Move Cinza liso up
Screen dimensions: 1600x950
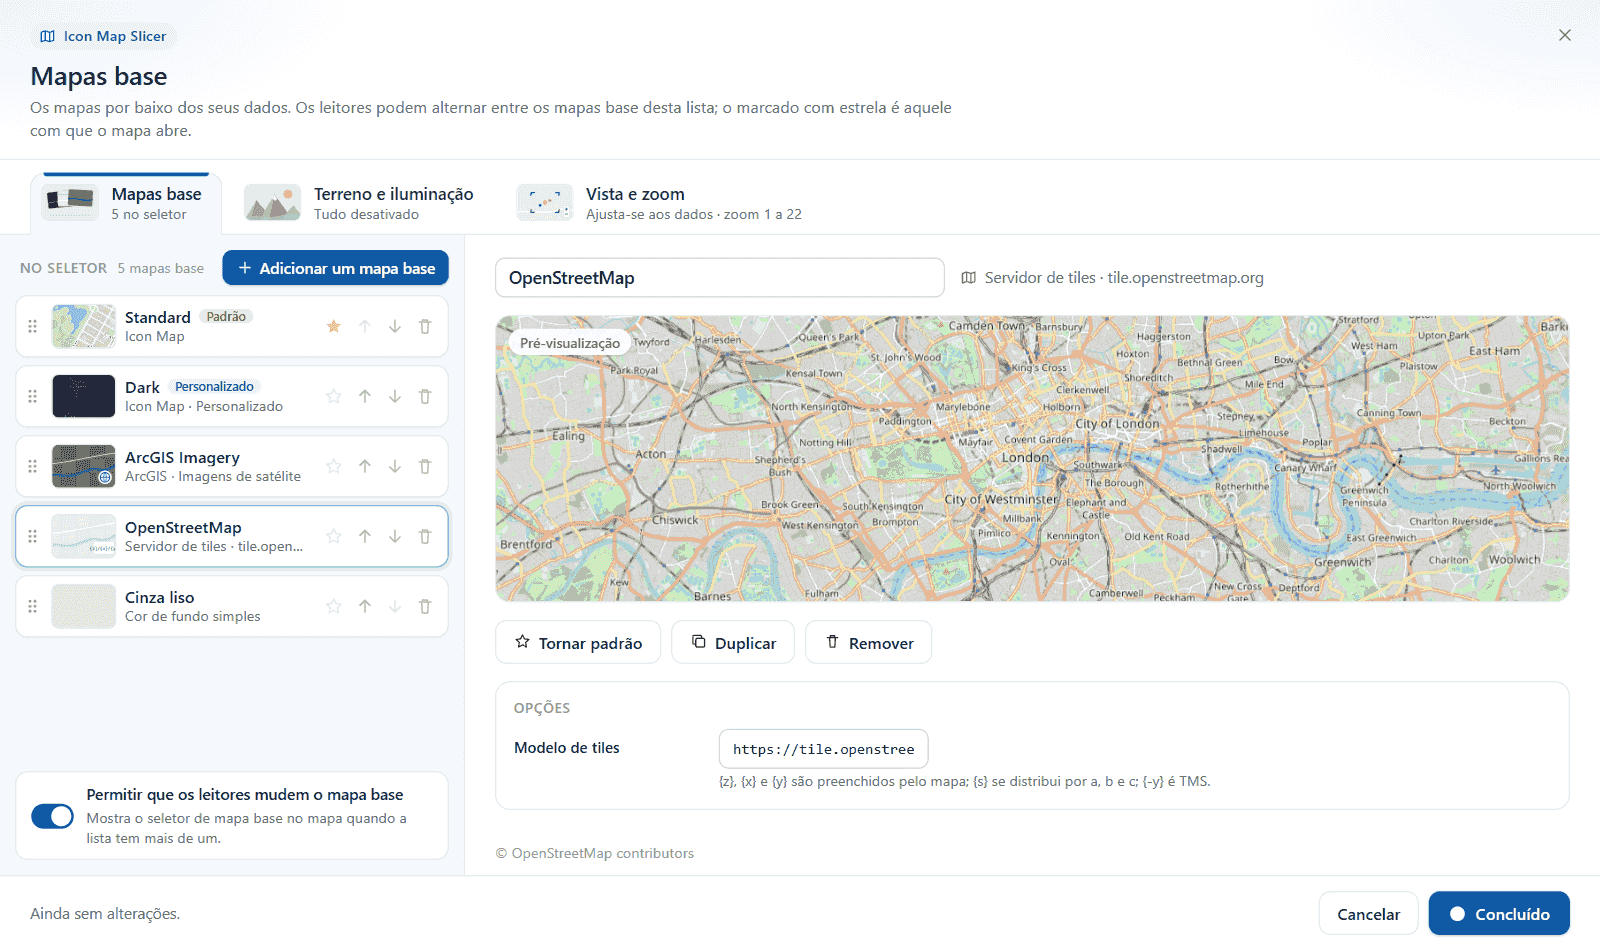[x=365, y=606]
